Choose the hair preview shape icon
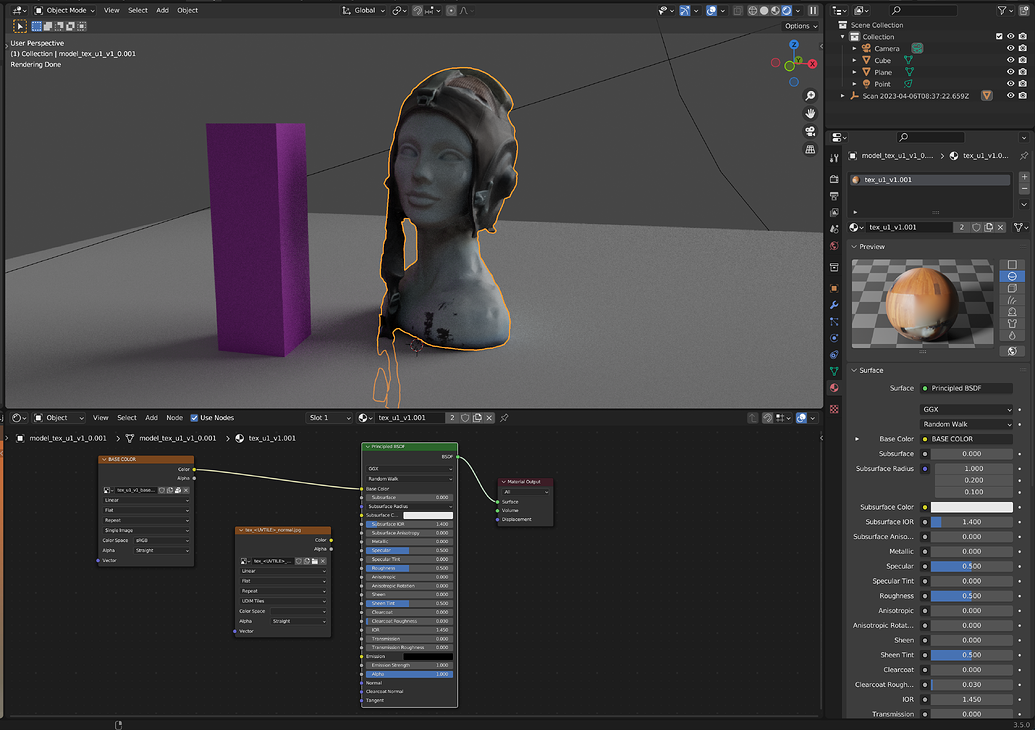 [1012, 300]
